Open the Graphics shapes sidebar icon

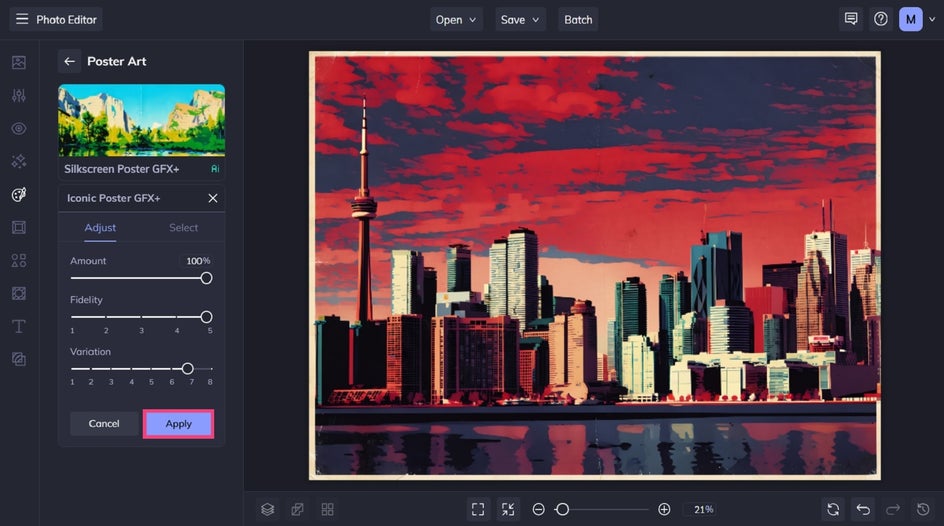[x=19, y=261]
